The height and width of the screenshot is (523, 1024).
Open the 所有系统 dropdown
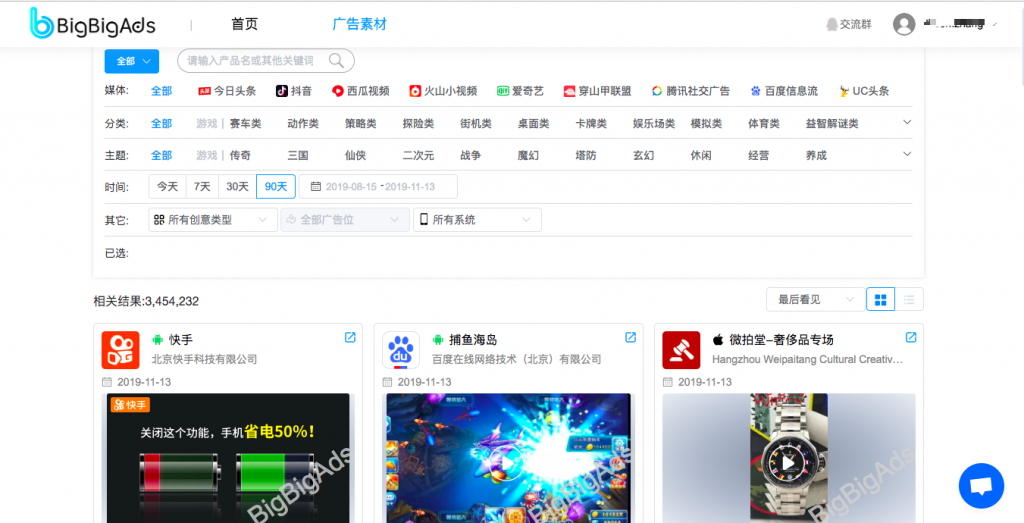coord(477,220)
